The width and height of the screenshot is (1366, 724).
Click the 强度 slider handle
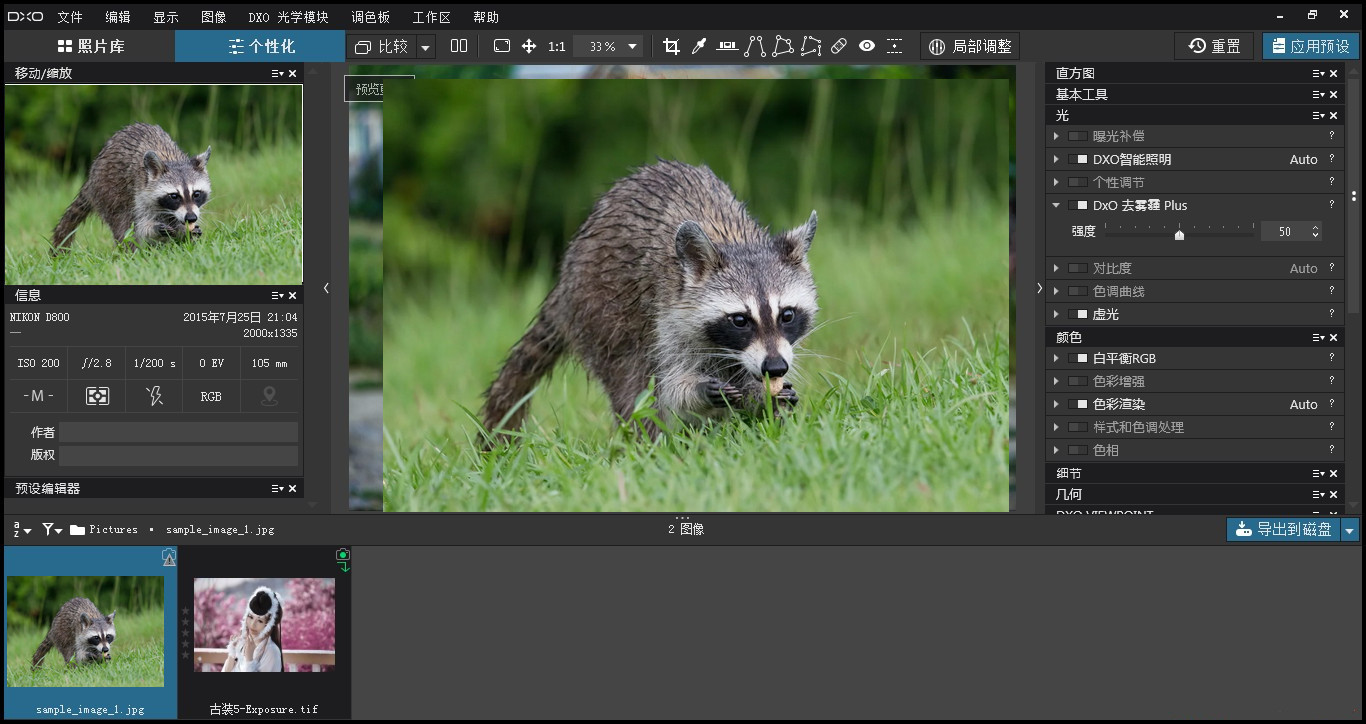[x=1180, y=235]
